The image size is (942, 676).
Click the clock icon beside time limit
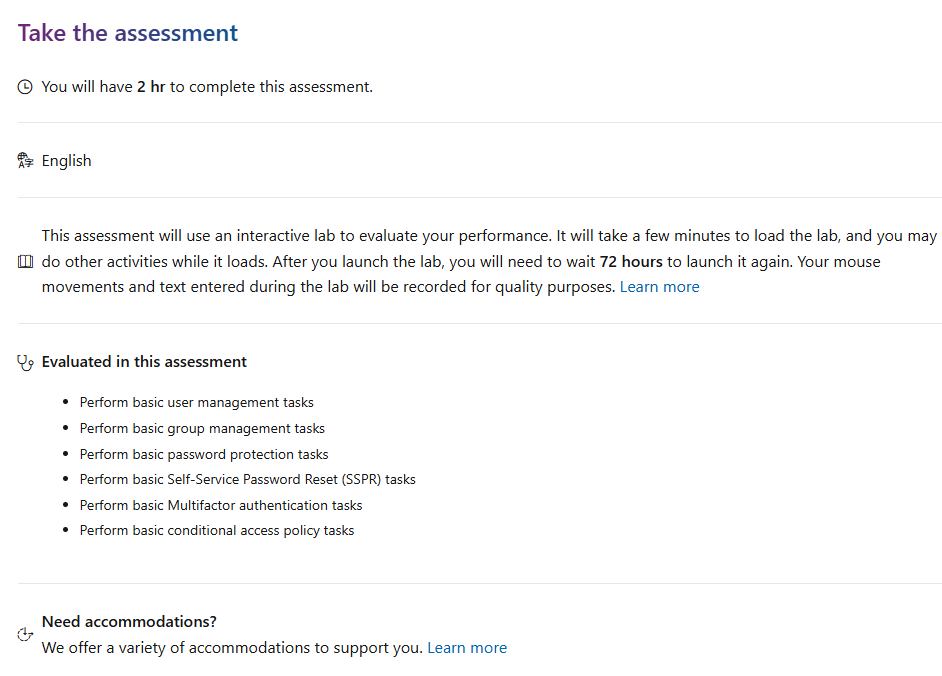[x=25, y=87]
